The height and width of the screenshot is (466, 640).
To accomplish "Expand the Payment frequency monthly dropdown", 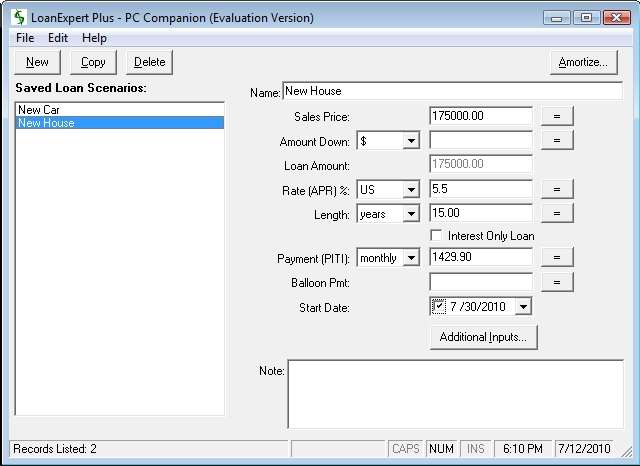I will pyautogui.click(x=410, y=259).
